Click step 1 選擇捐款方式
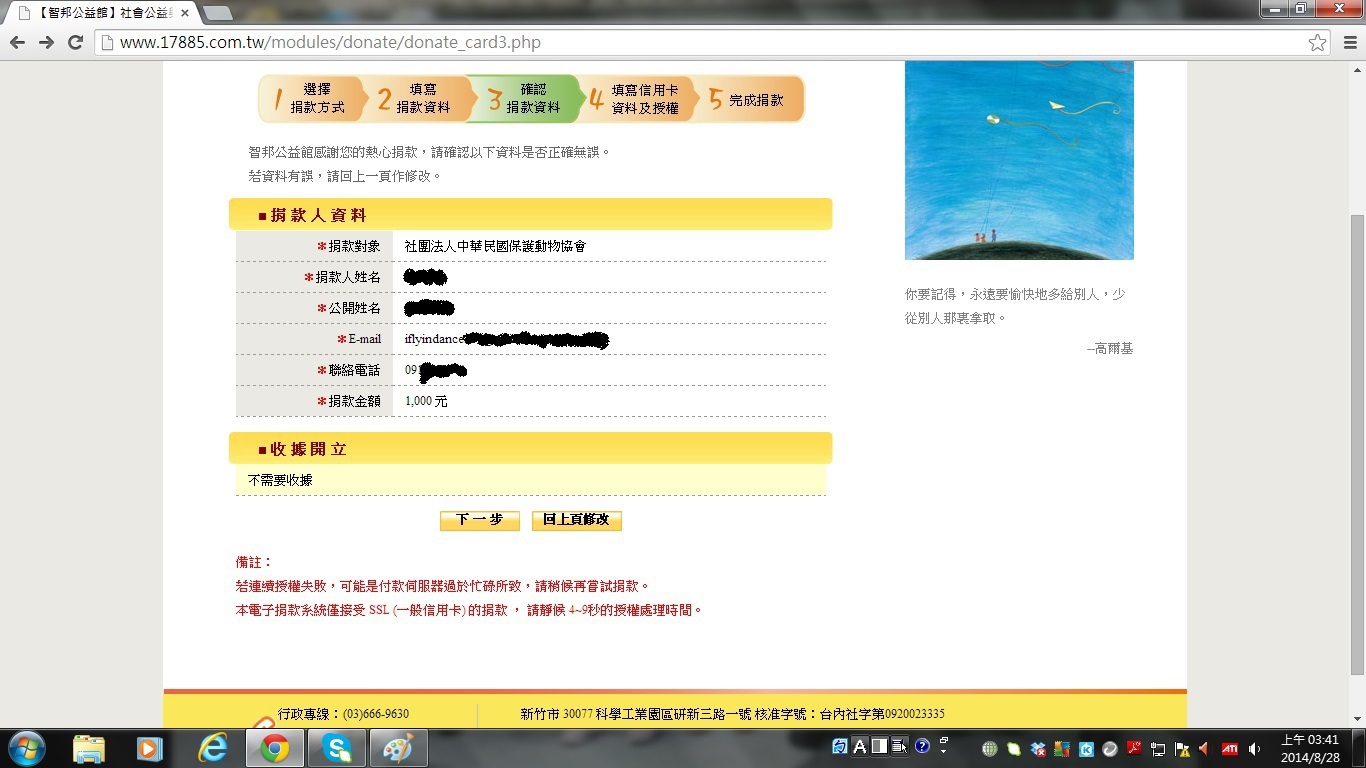Viewport: 1366px width, 768px height. (310, 99)
